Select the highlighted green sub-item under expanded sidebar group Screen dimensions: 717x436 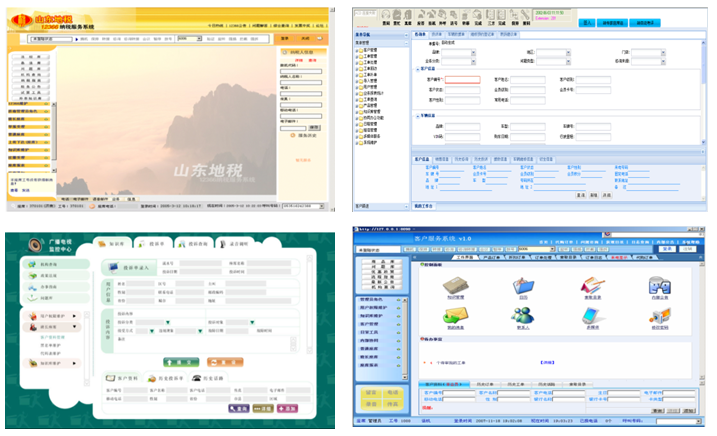(x=52, y=337)
